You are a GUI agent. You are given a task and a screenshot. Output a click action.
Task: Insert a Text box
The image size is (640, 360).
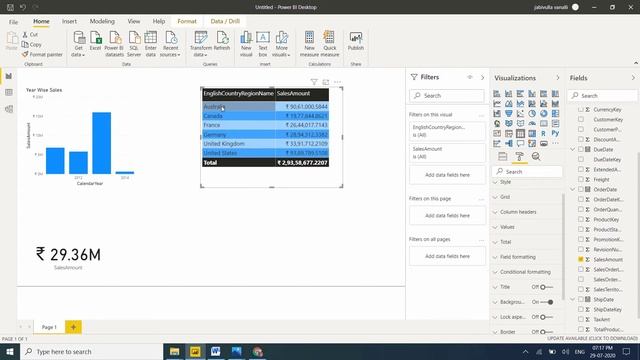click(x=263, y=44)
